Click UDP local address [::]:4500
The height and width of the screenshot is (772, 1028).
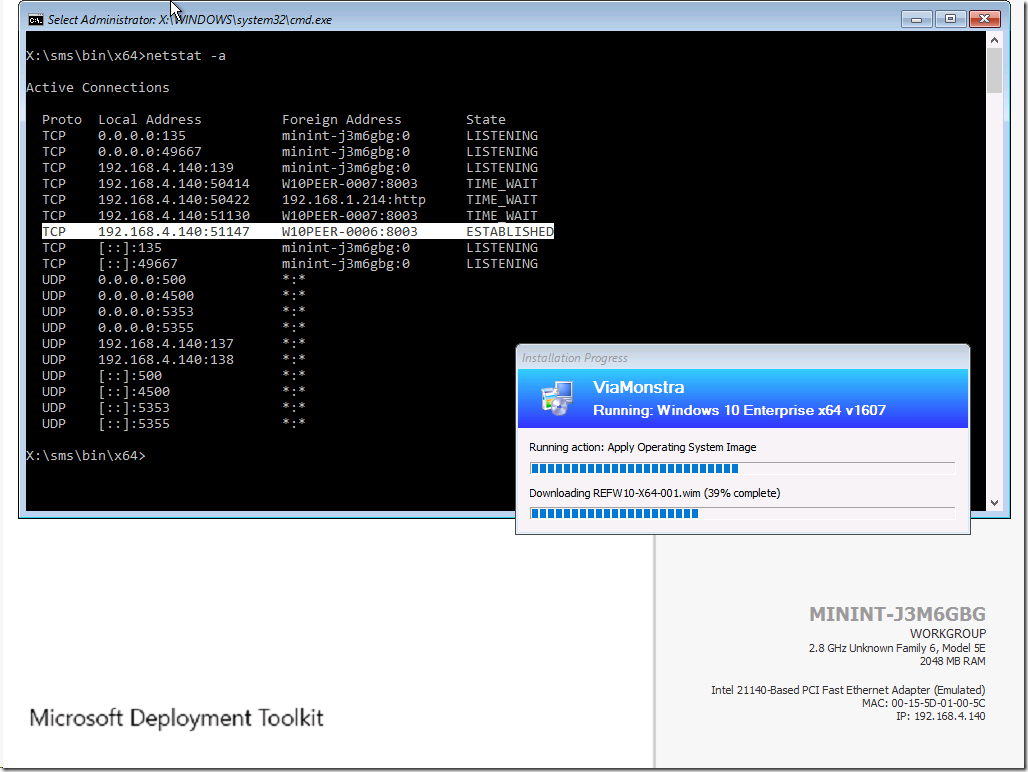(x=134, y=392)
